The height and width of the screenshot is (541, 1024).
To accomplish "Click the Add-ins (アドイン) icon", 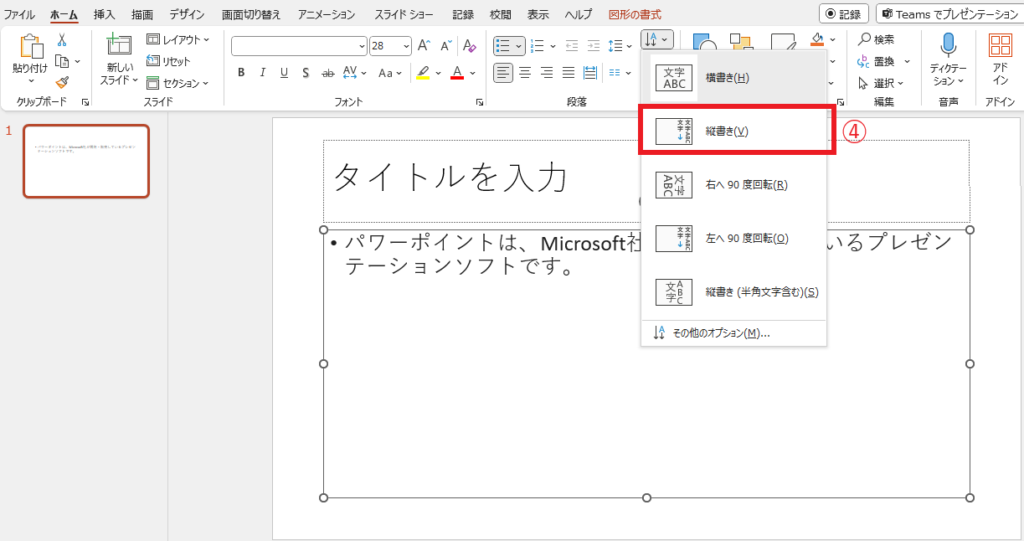I will (1000, 45).
